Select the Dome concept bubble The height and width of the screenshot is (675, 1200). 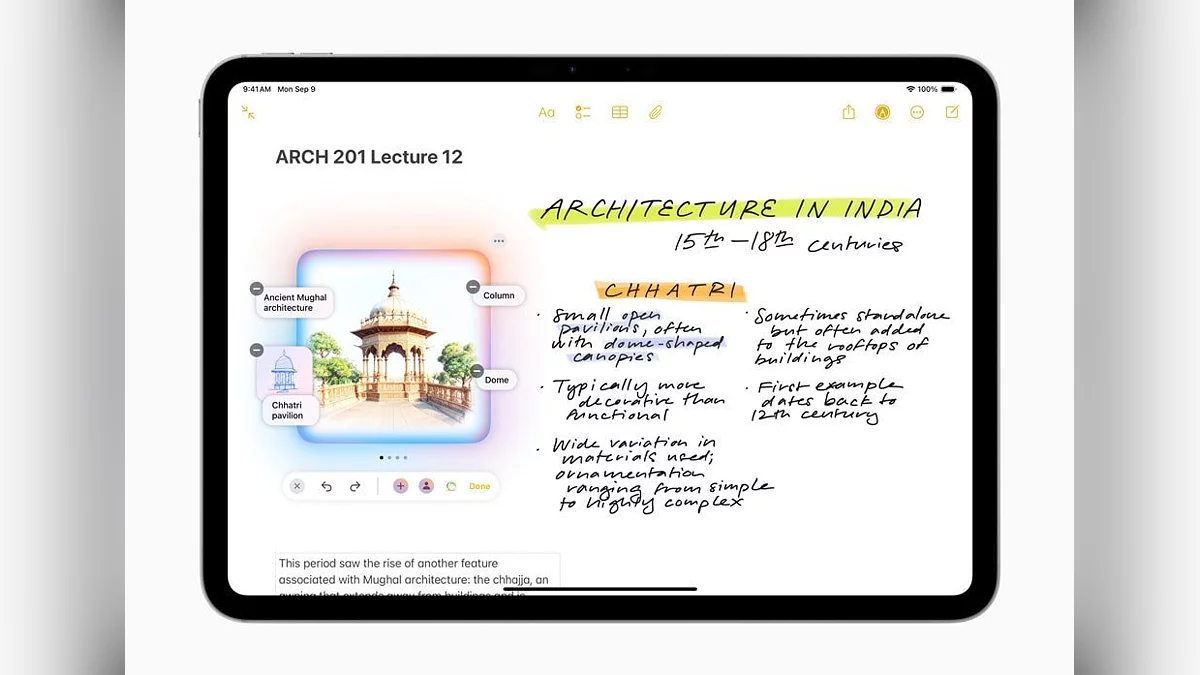coord(497,380)
